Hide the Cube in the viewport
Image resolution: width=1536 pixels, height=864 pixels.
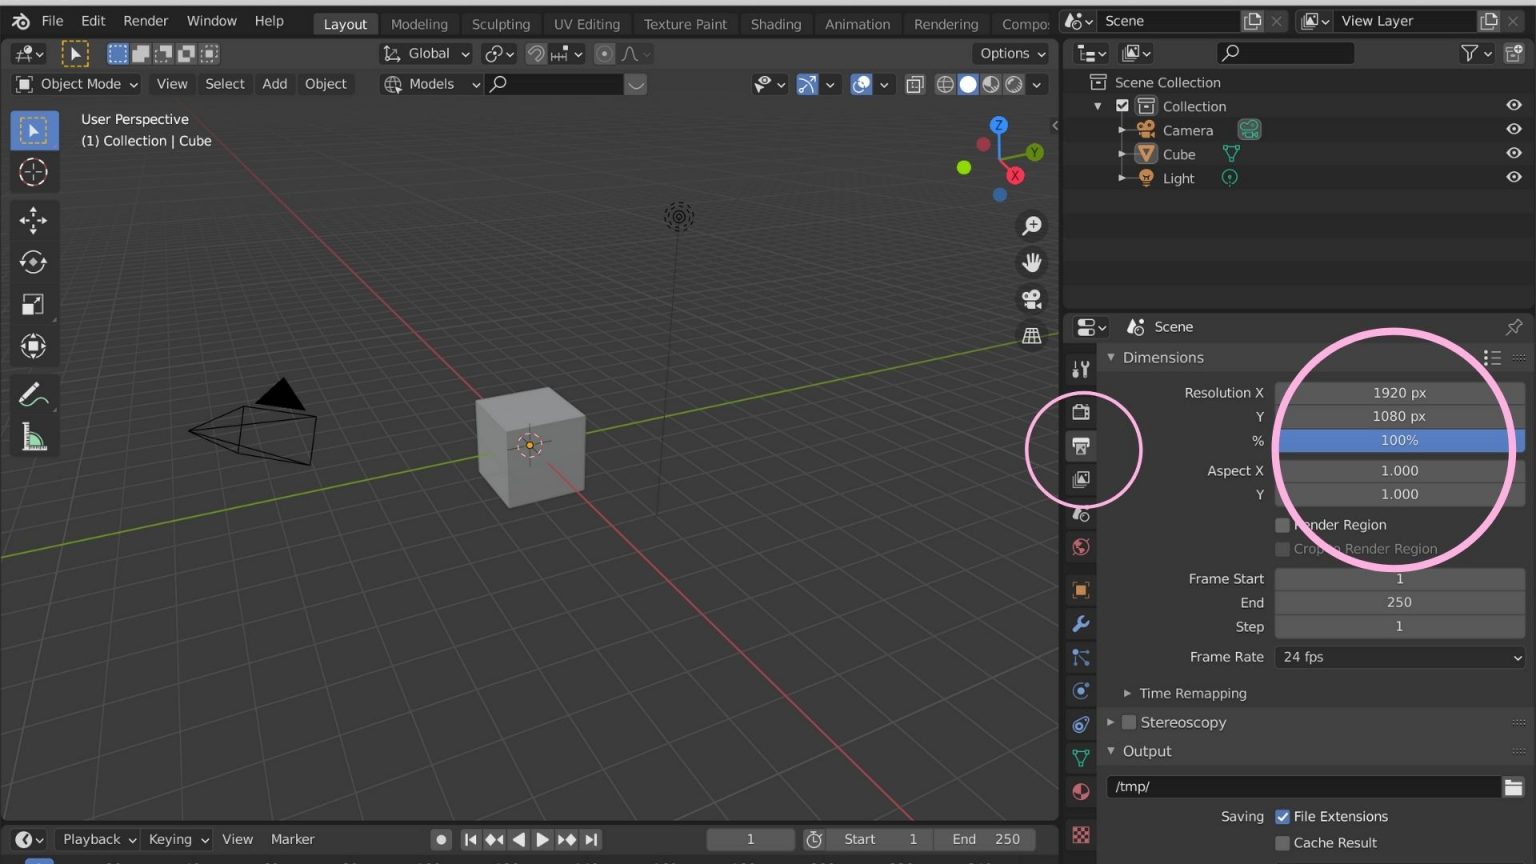click(1514, 153)
